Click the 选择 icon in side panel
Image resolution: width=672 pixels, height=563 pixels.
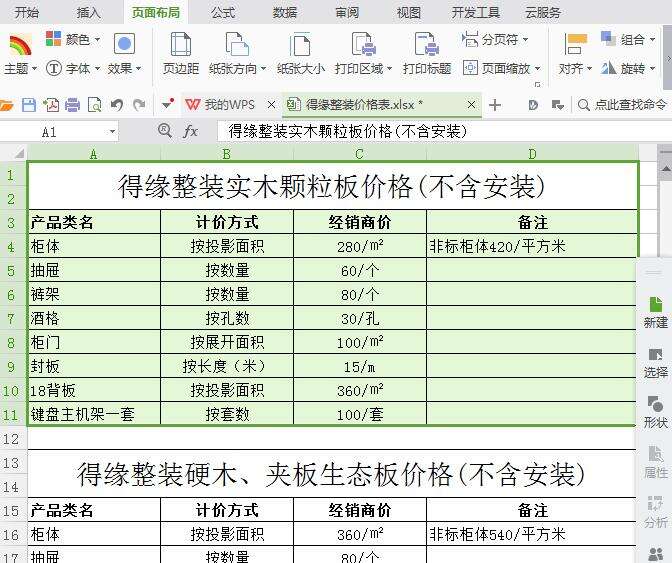(656, 362)
